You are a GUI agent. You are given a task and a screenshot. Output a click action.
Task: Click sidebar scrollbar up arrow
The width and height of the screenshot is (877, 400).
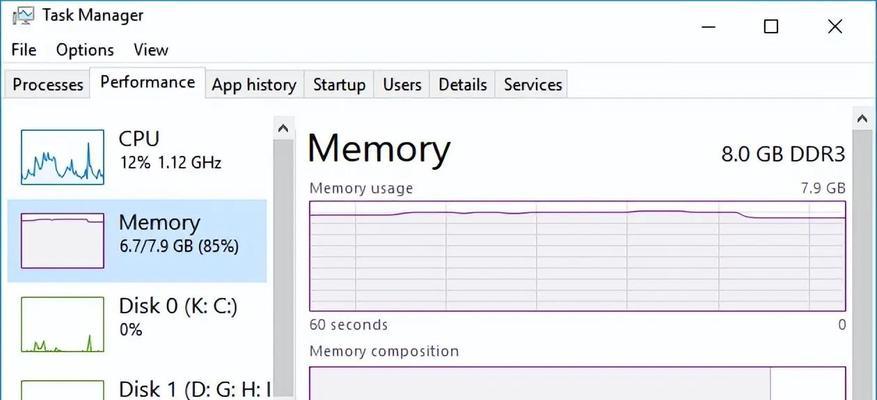click(283, 129)
